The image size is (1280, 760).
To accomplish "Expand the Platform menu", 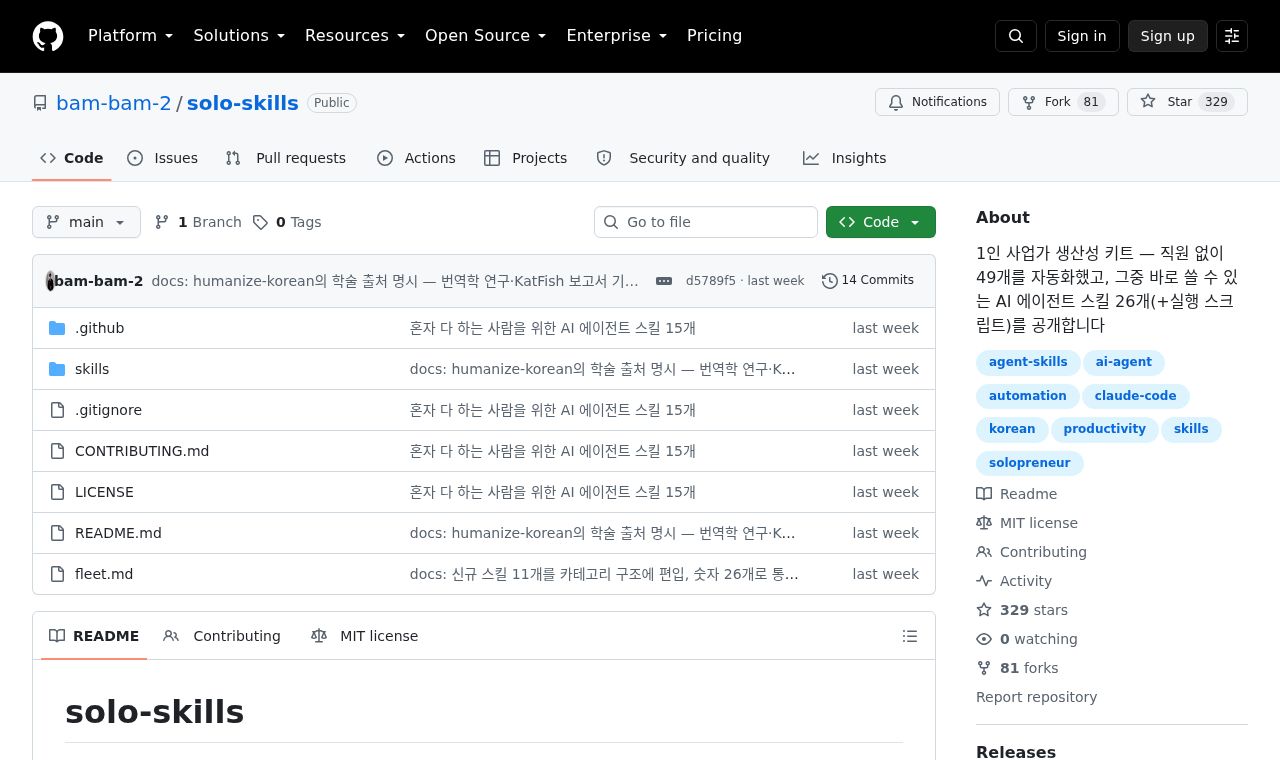I will 131,36.
